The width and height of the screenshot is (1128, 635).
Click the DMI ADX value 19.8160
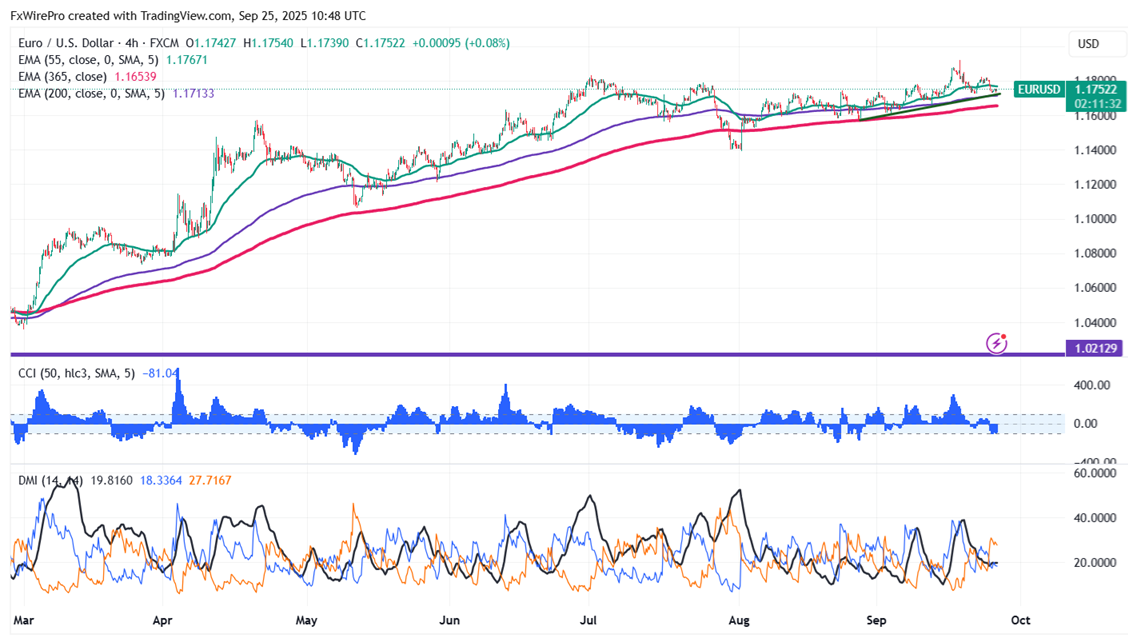click(112, 480)
